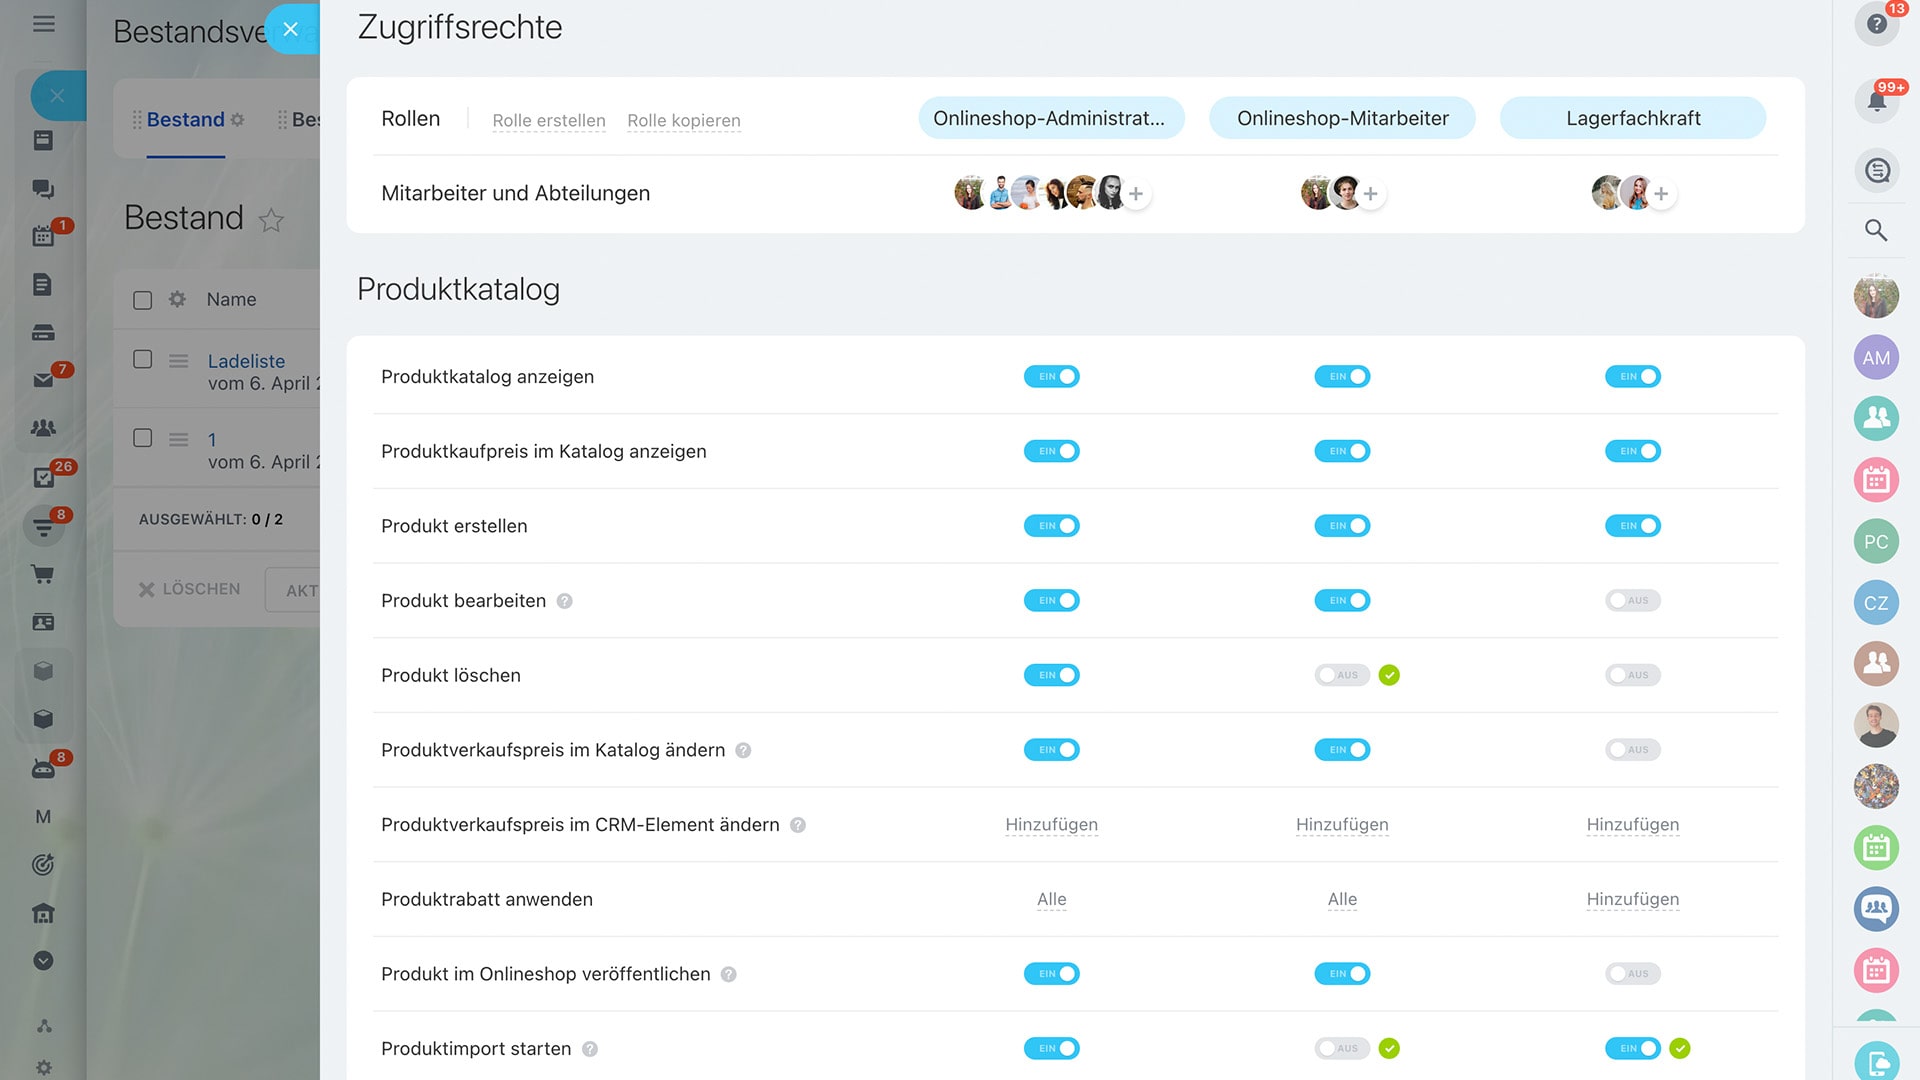Click the Rolle kopieren link

pos(683,120)
